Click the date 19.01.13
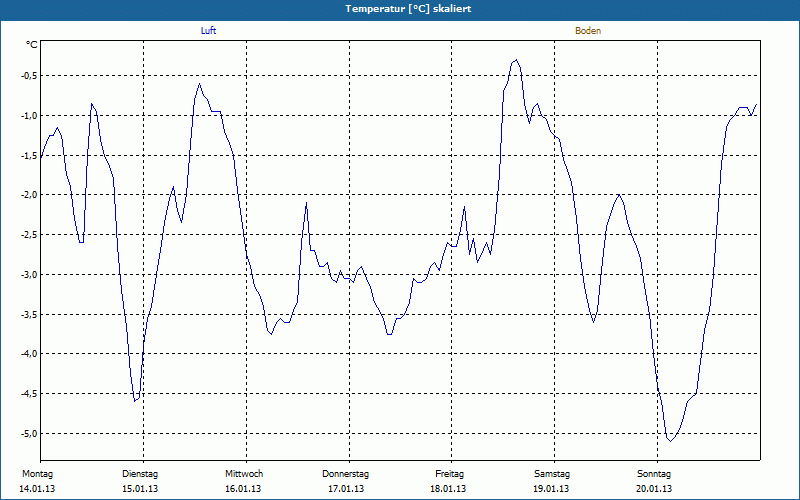 tap(551, 489)
